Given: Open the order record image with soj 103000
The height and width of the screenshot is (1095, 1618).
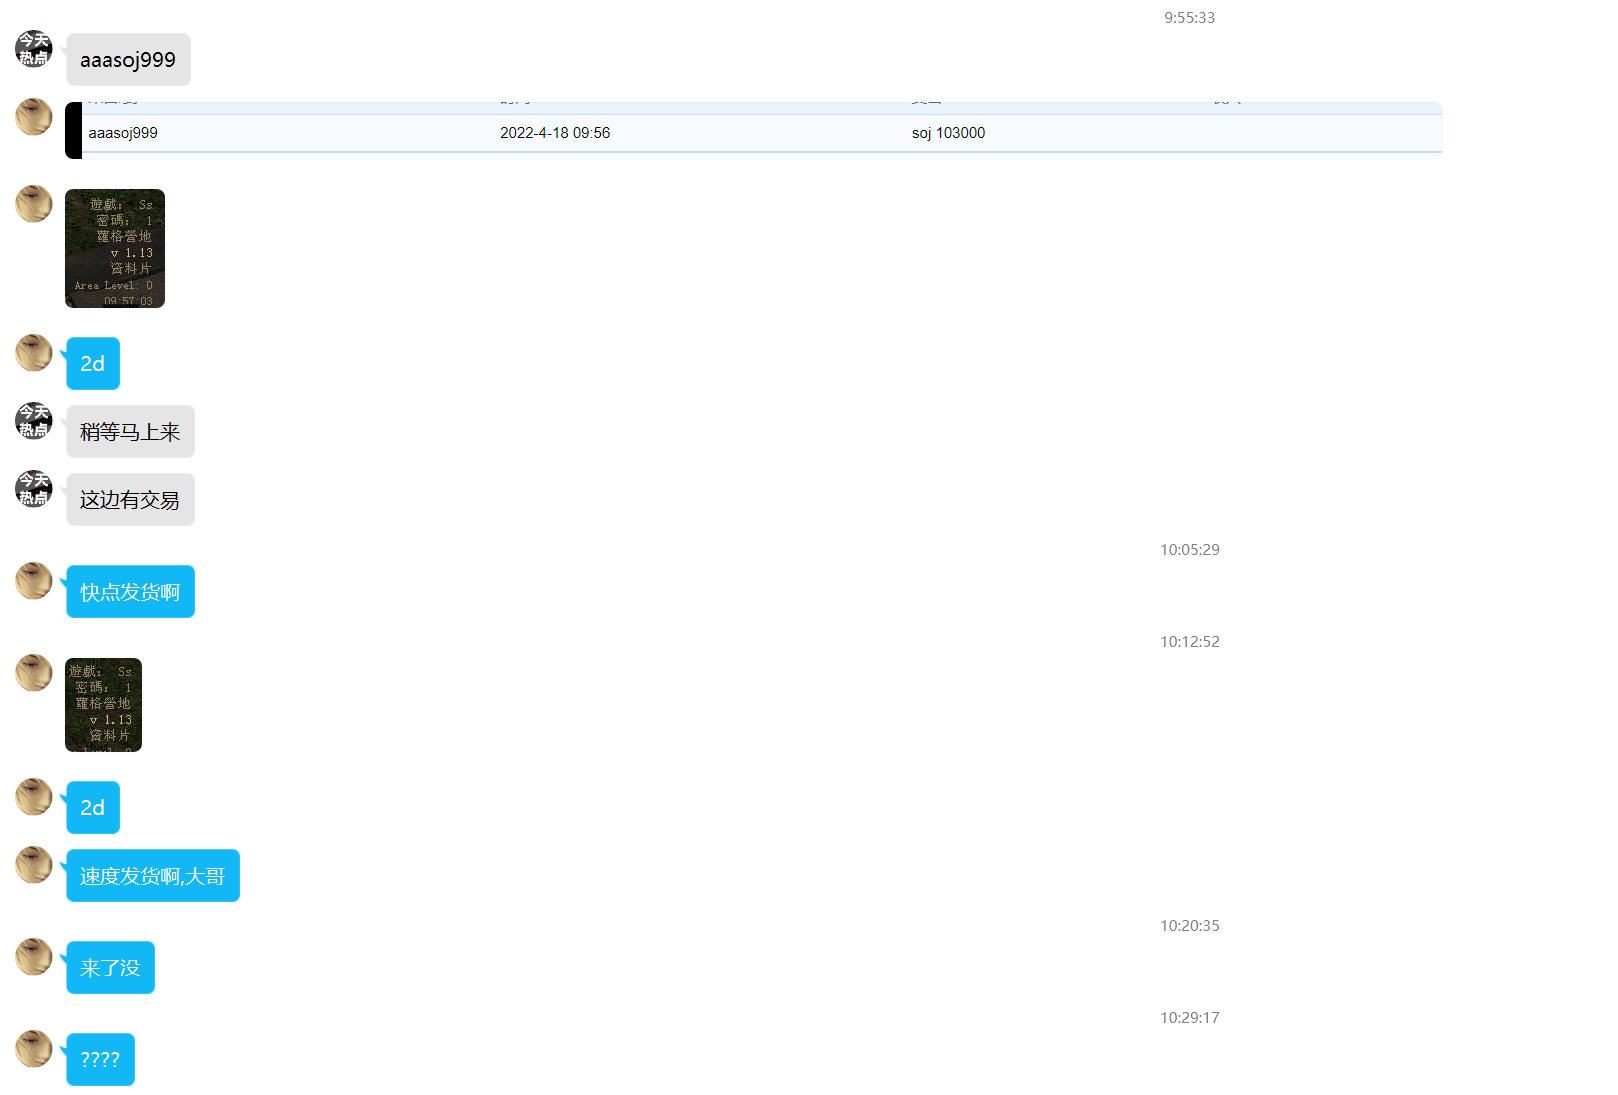Looking at the screenshot, I should coord(753,131).
